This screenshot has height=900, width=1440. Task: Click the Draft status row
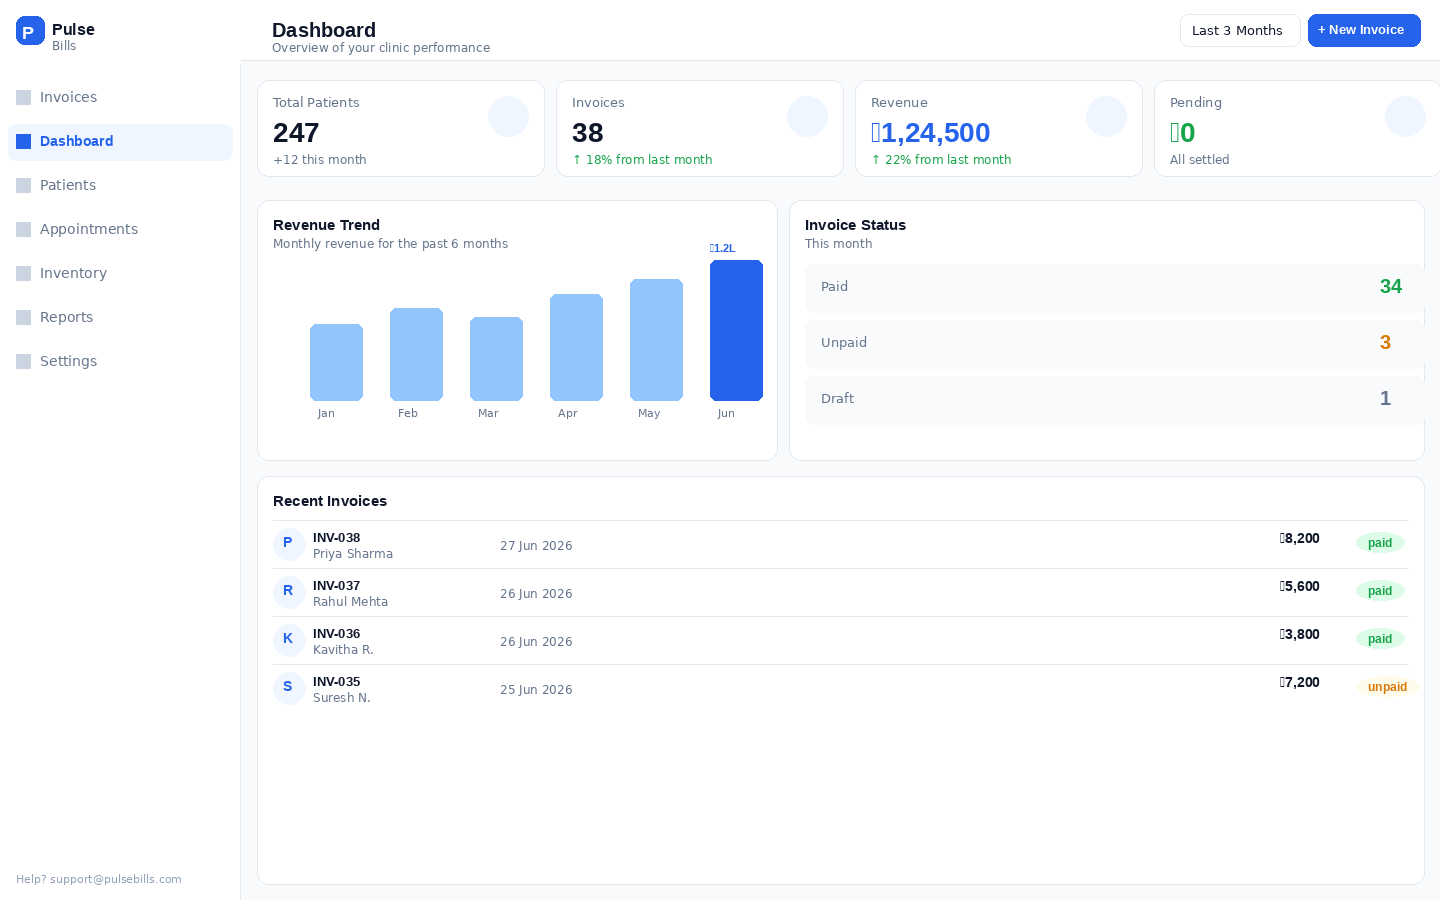(x=1114, y=400)
